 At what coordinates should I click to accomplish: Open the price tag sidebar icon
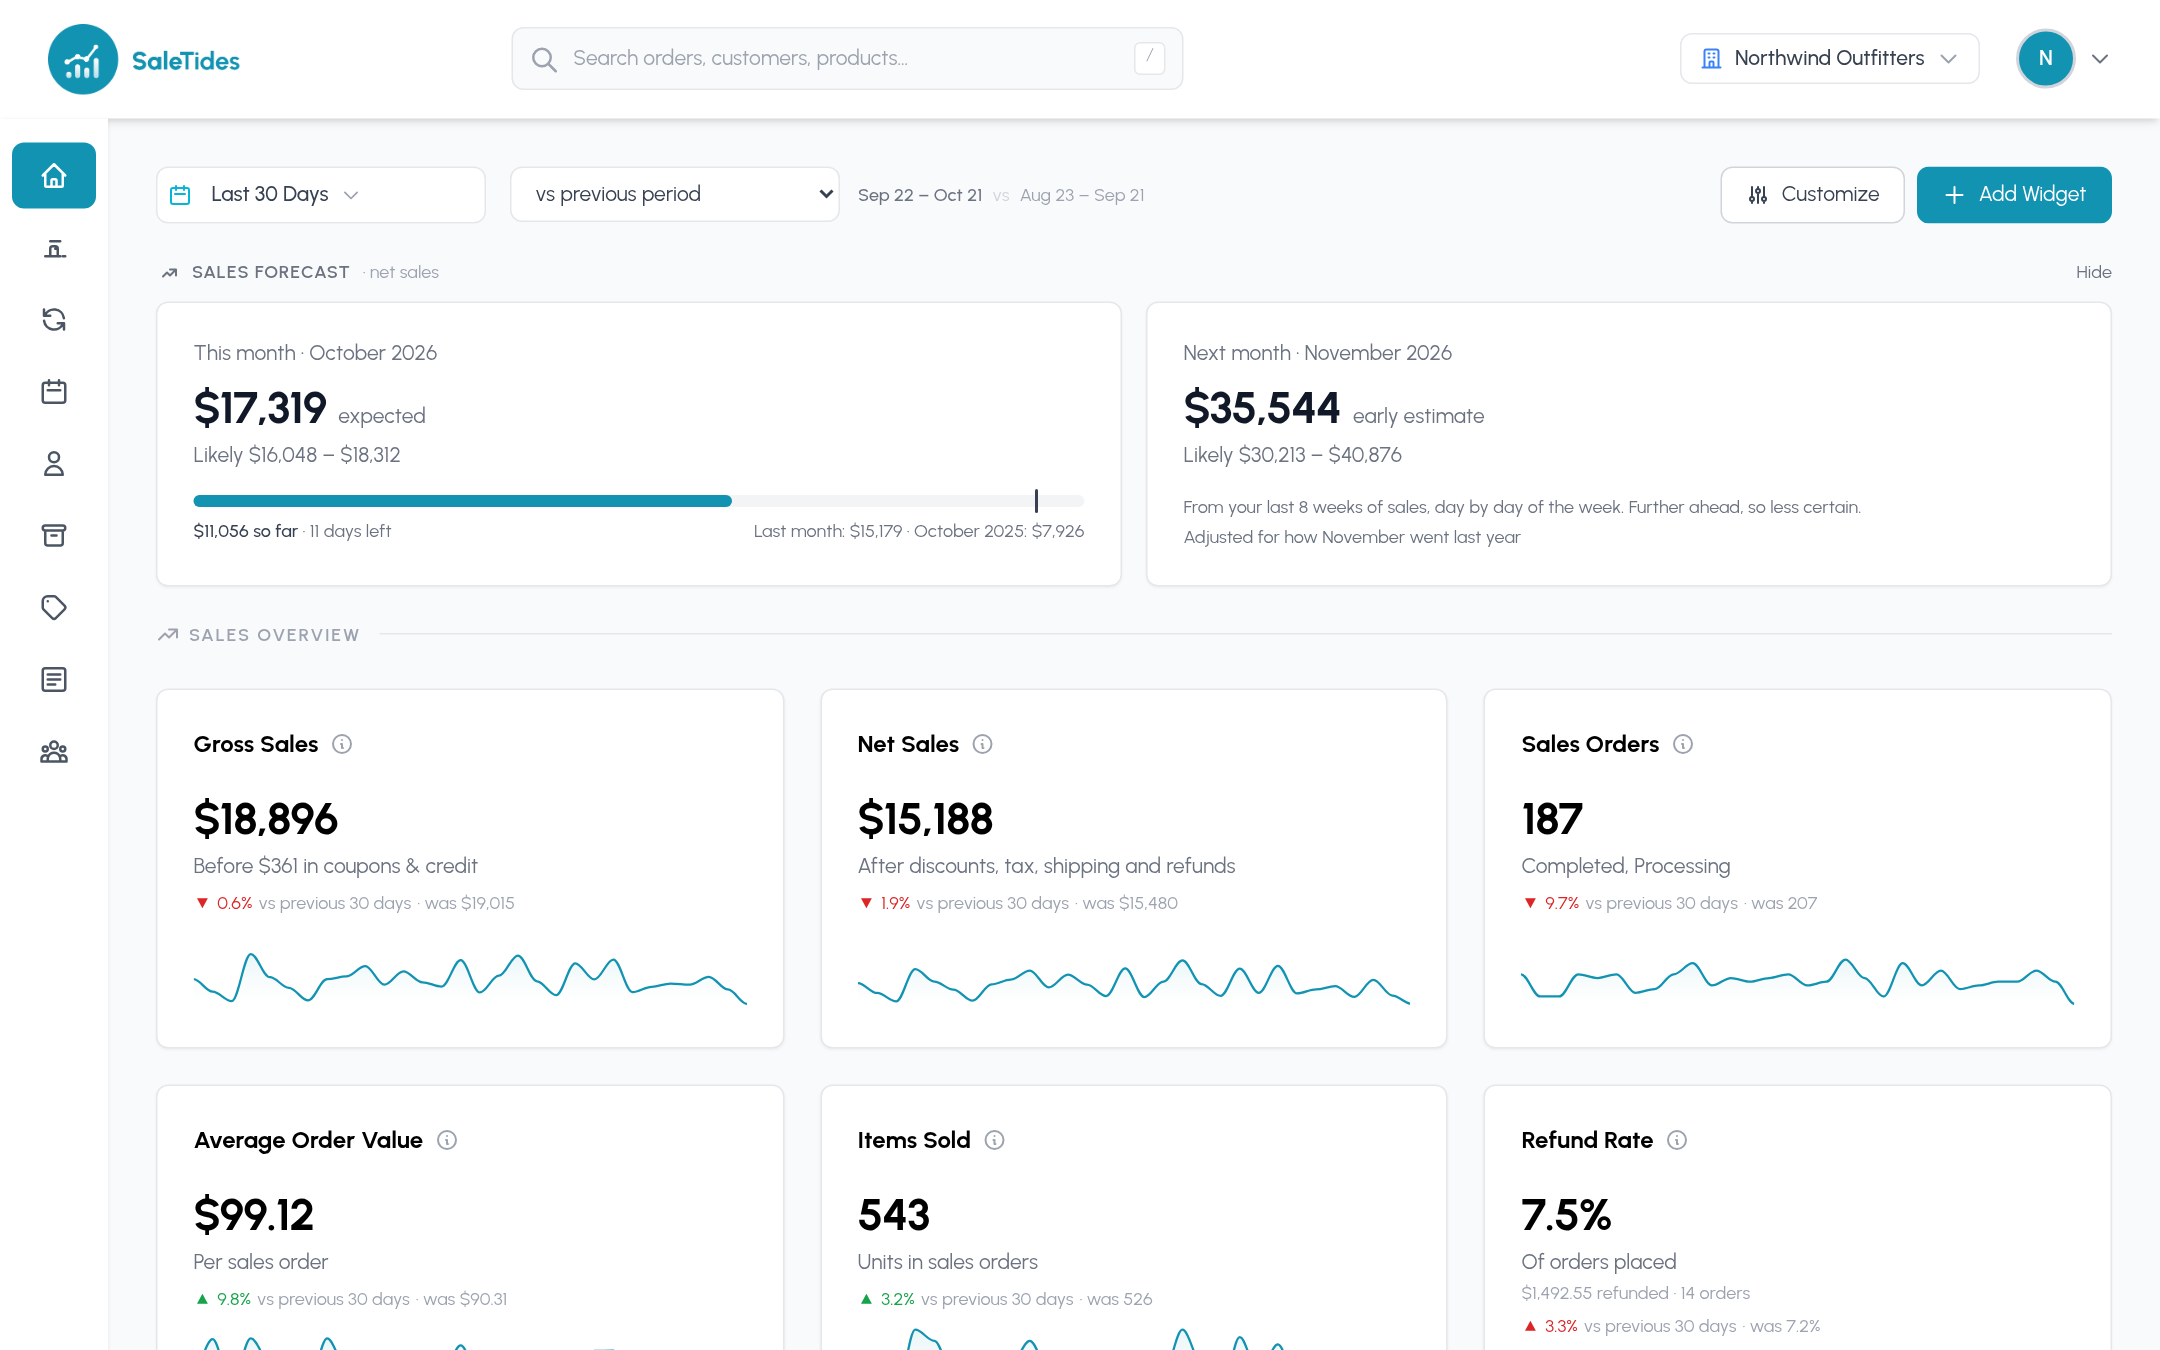click(x=54, y=608)
